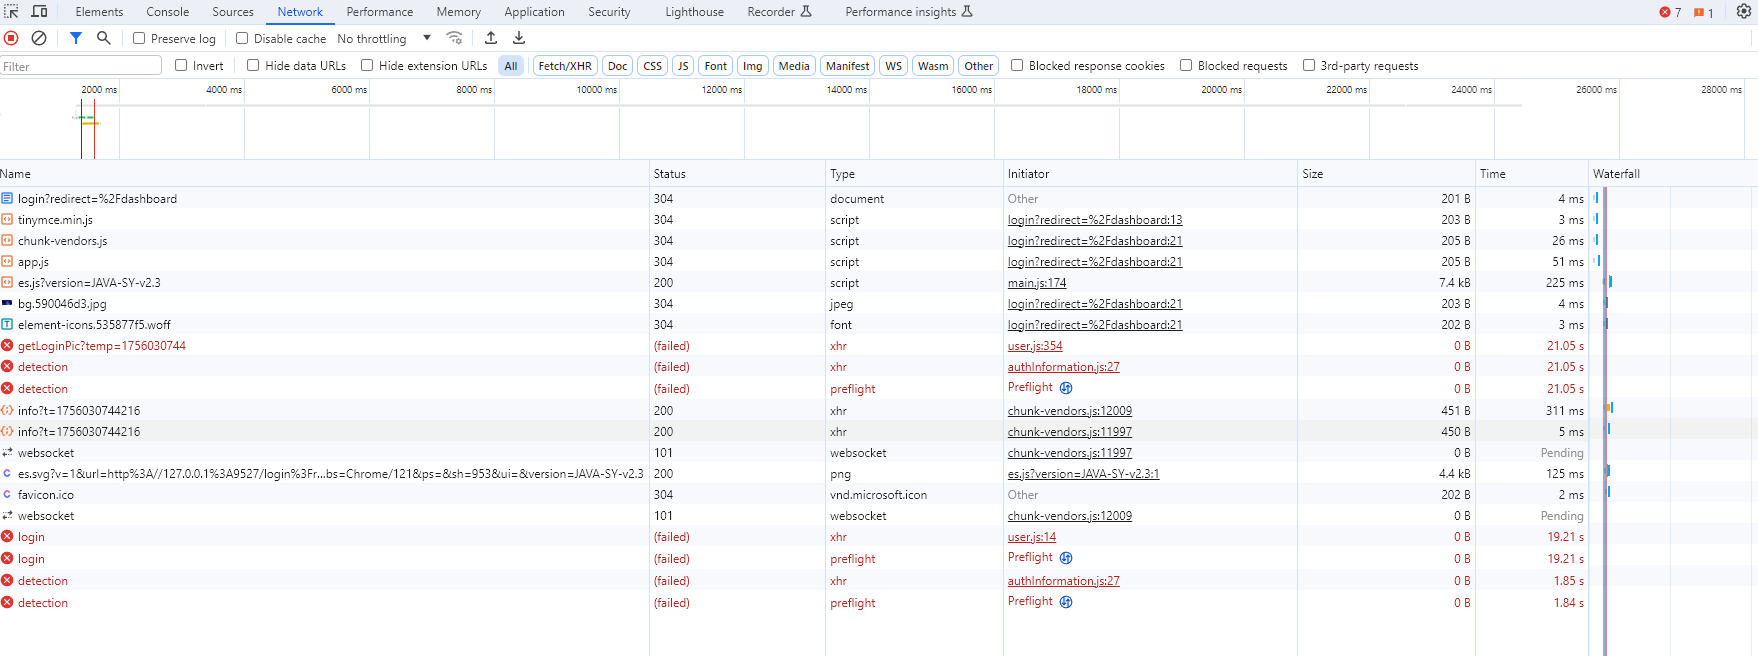
Task: Open the Security tab
Action: click(x=609, y=12)
